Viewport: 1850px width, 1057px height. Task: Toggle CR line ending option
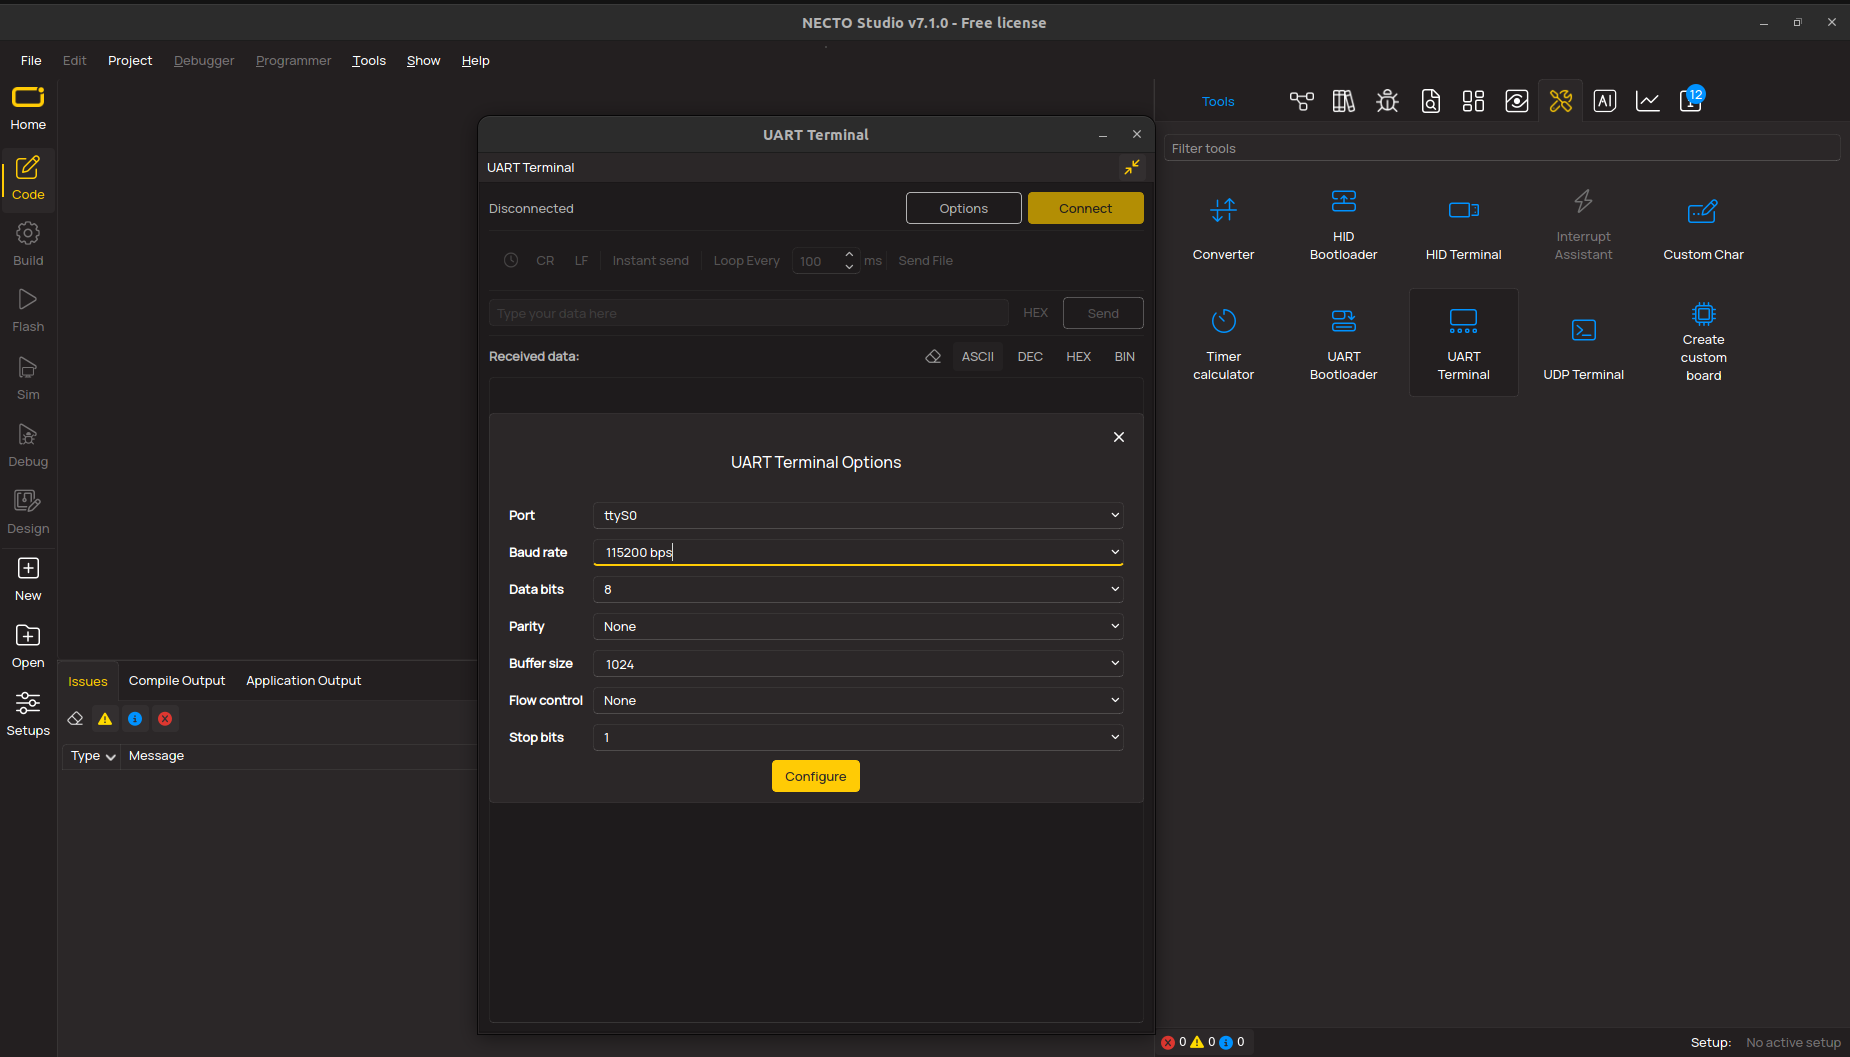(x=545, y=260)
